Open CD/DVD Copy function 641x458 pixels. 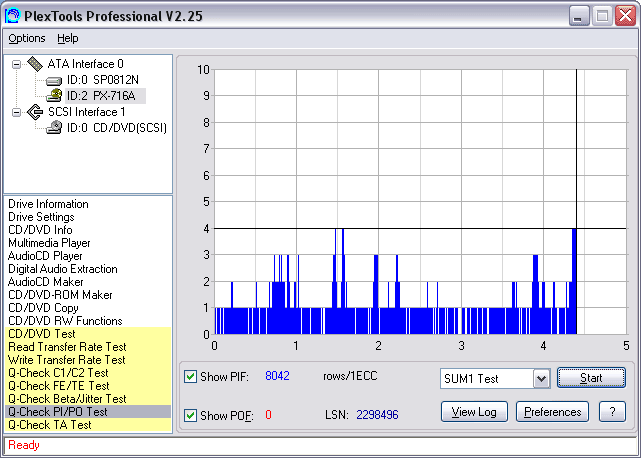pyautogui.click(x=43, y=308)
